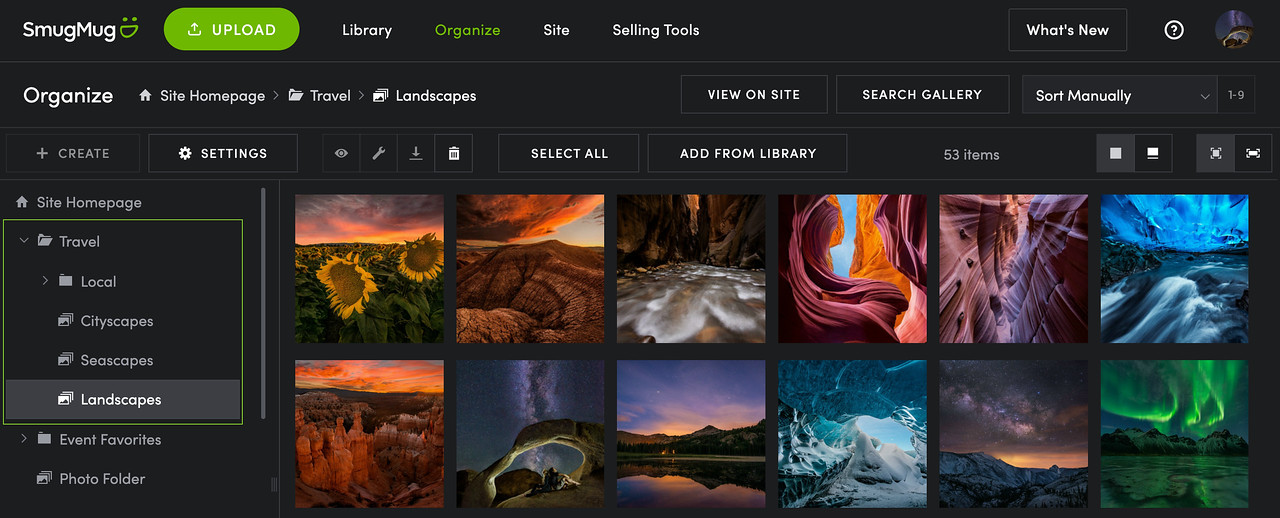Select the ice cave opening photo
The width and height of the screenshot is (1280, 518).
click(852, 434)
